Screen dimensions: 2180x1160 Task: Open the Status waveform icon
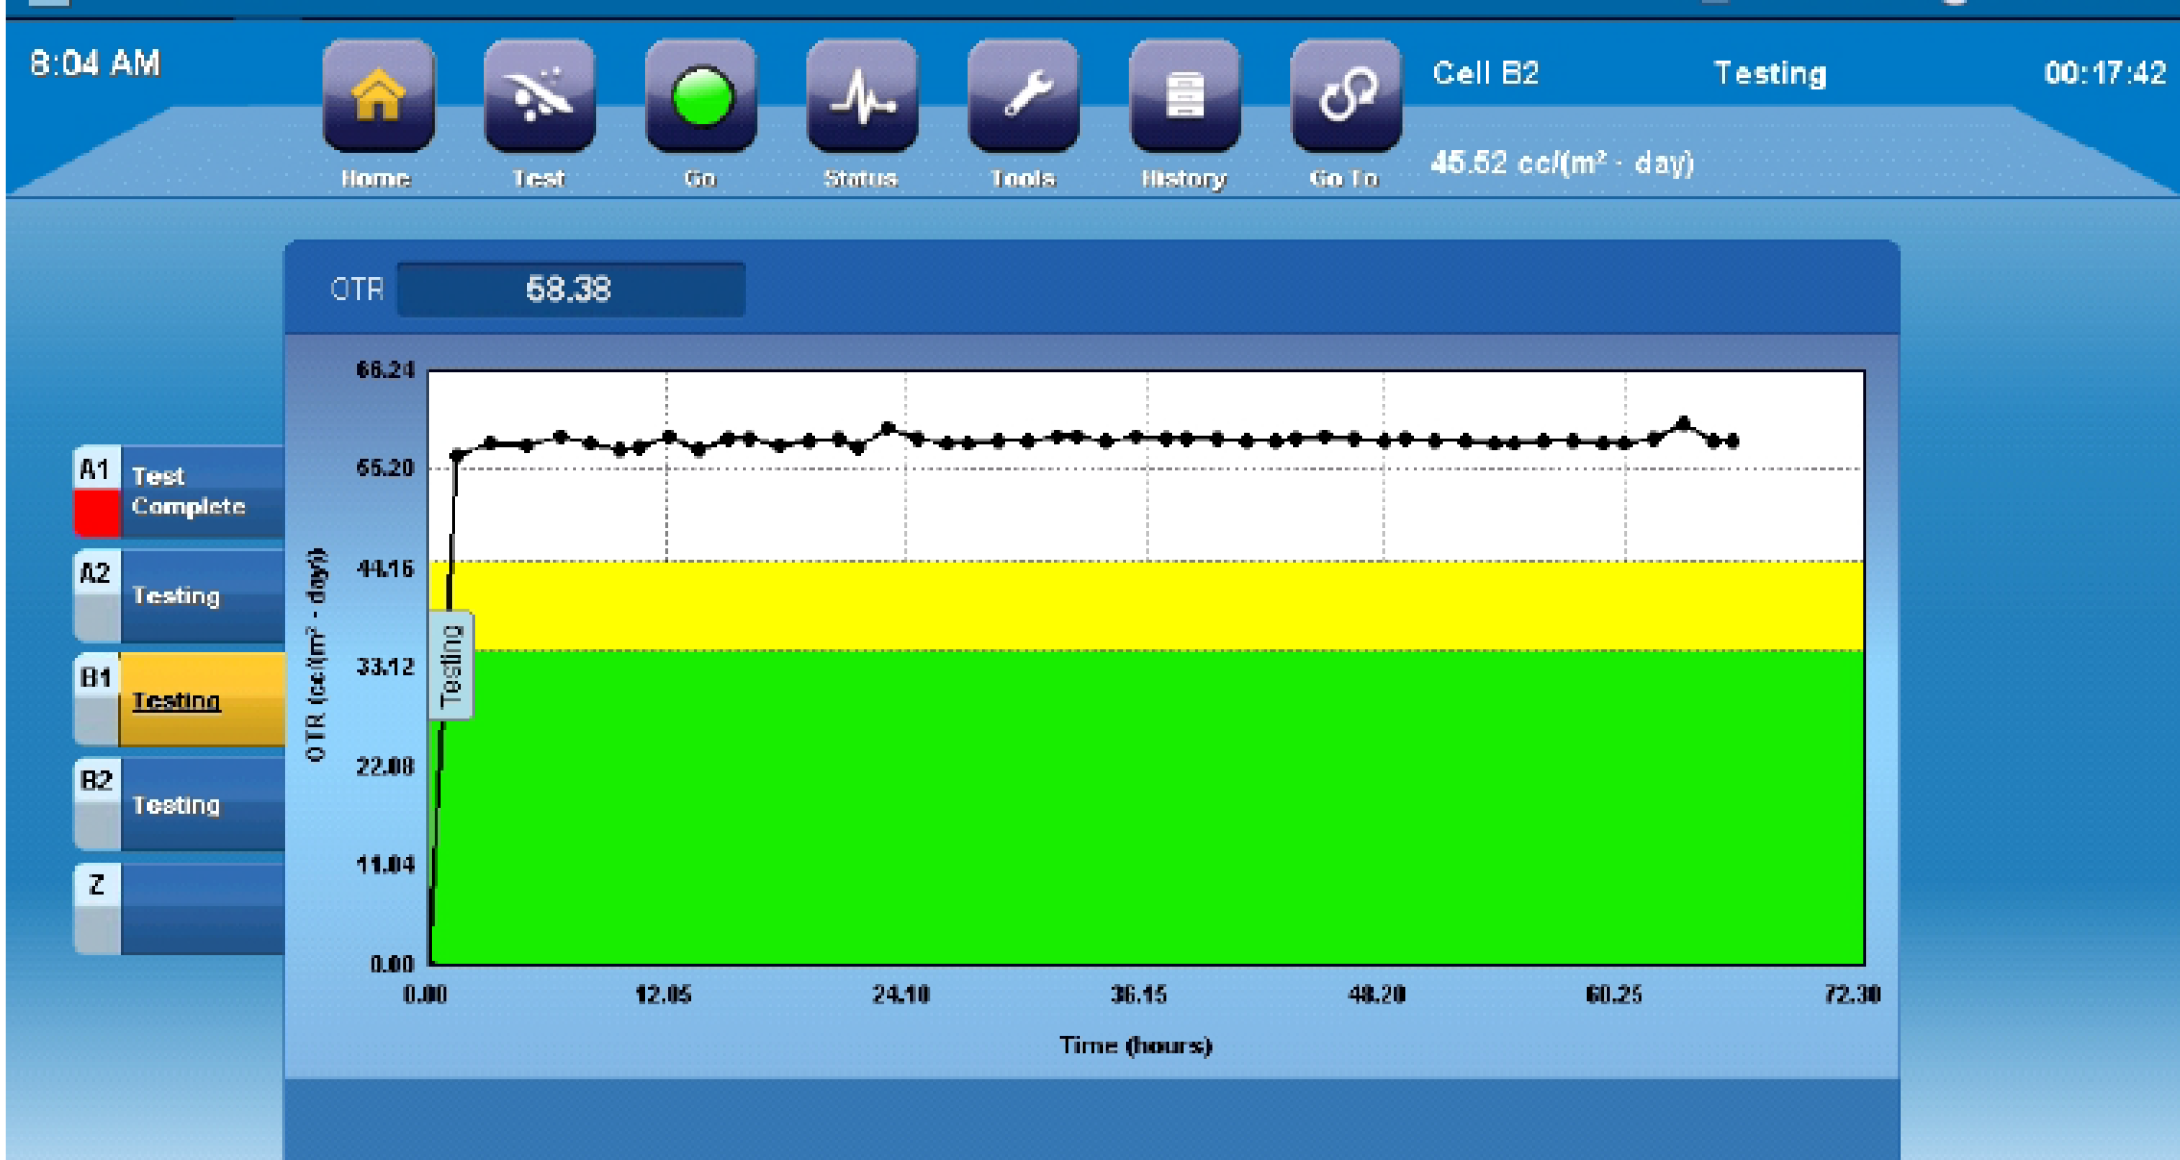(862, 98)
